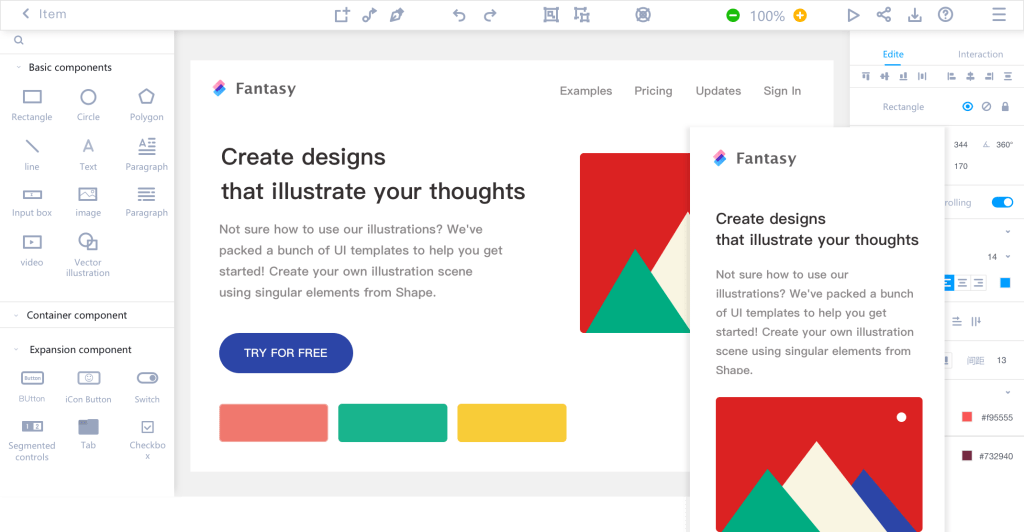Viewport: 1024px width, 532px height.
Task: Switch to the Interaction tab
Action: coord(980,55)
